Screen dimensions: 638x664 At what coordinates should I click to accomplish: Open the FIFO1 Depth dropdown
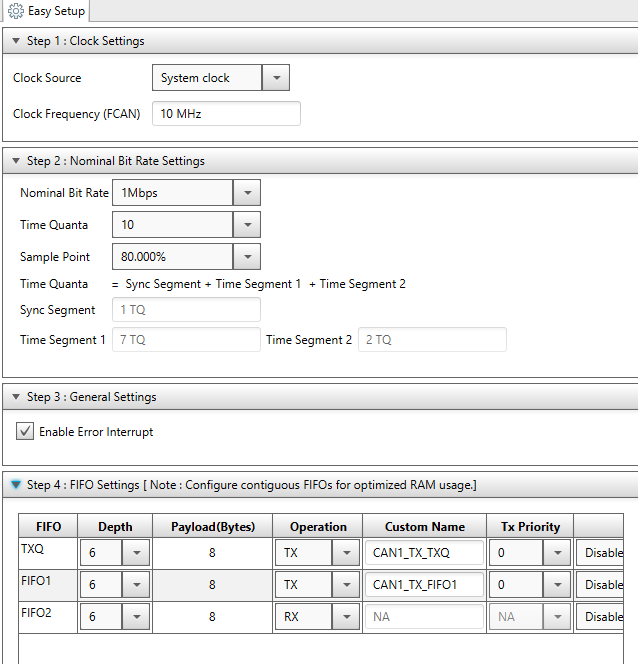click(136, 585)
